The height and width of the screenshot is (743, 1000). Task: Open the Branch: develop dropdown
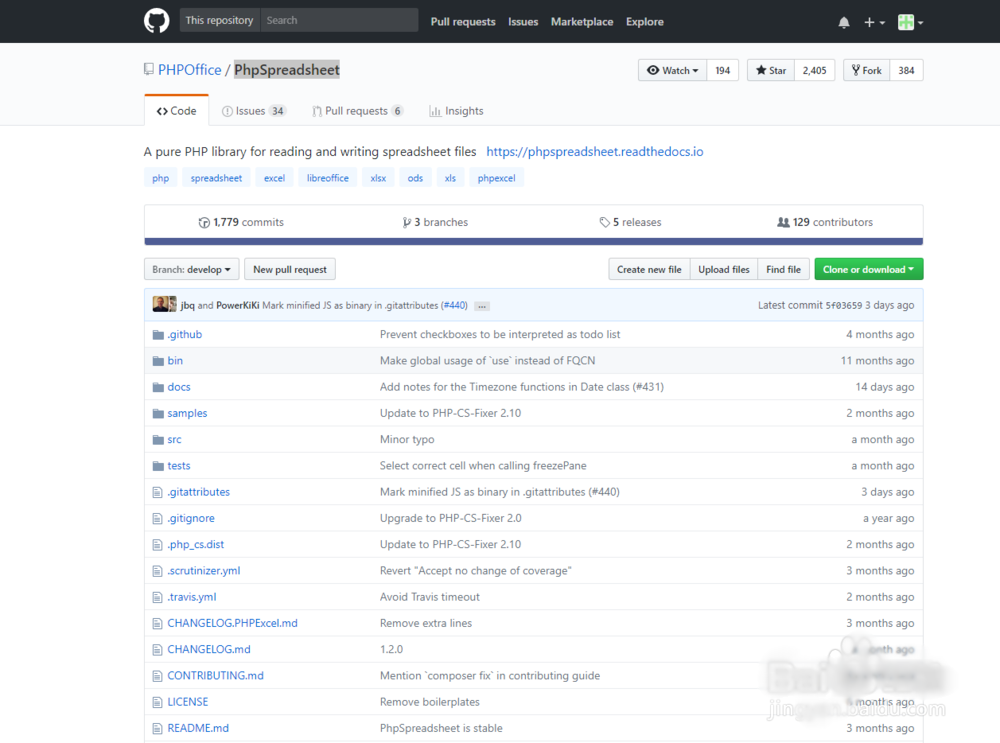[x=192, y=269]
